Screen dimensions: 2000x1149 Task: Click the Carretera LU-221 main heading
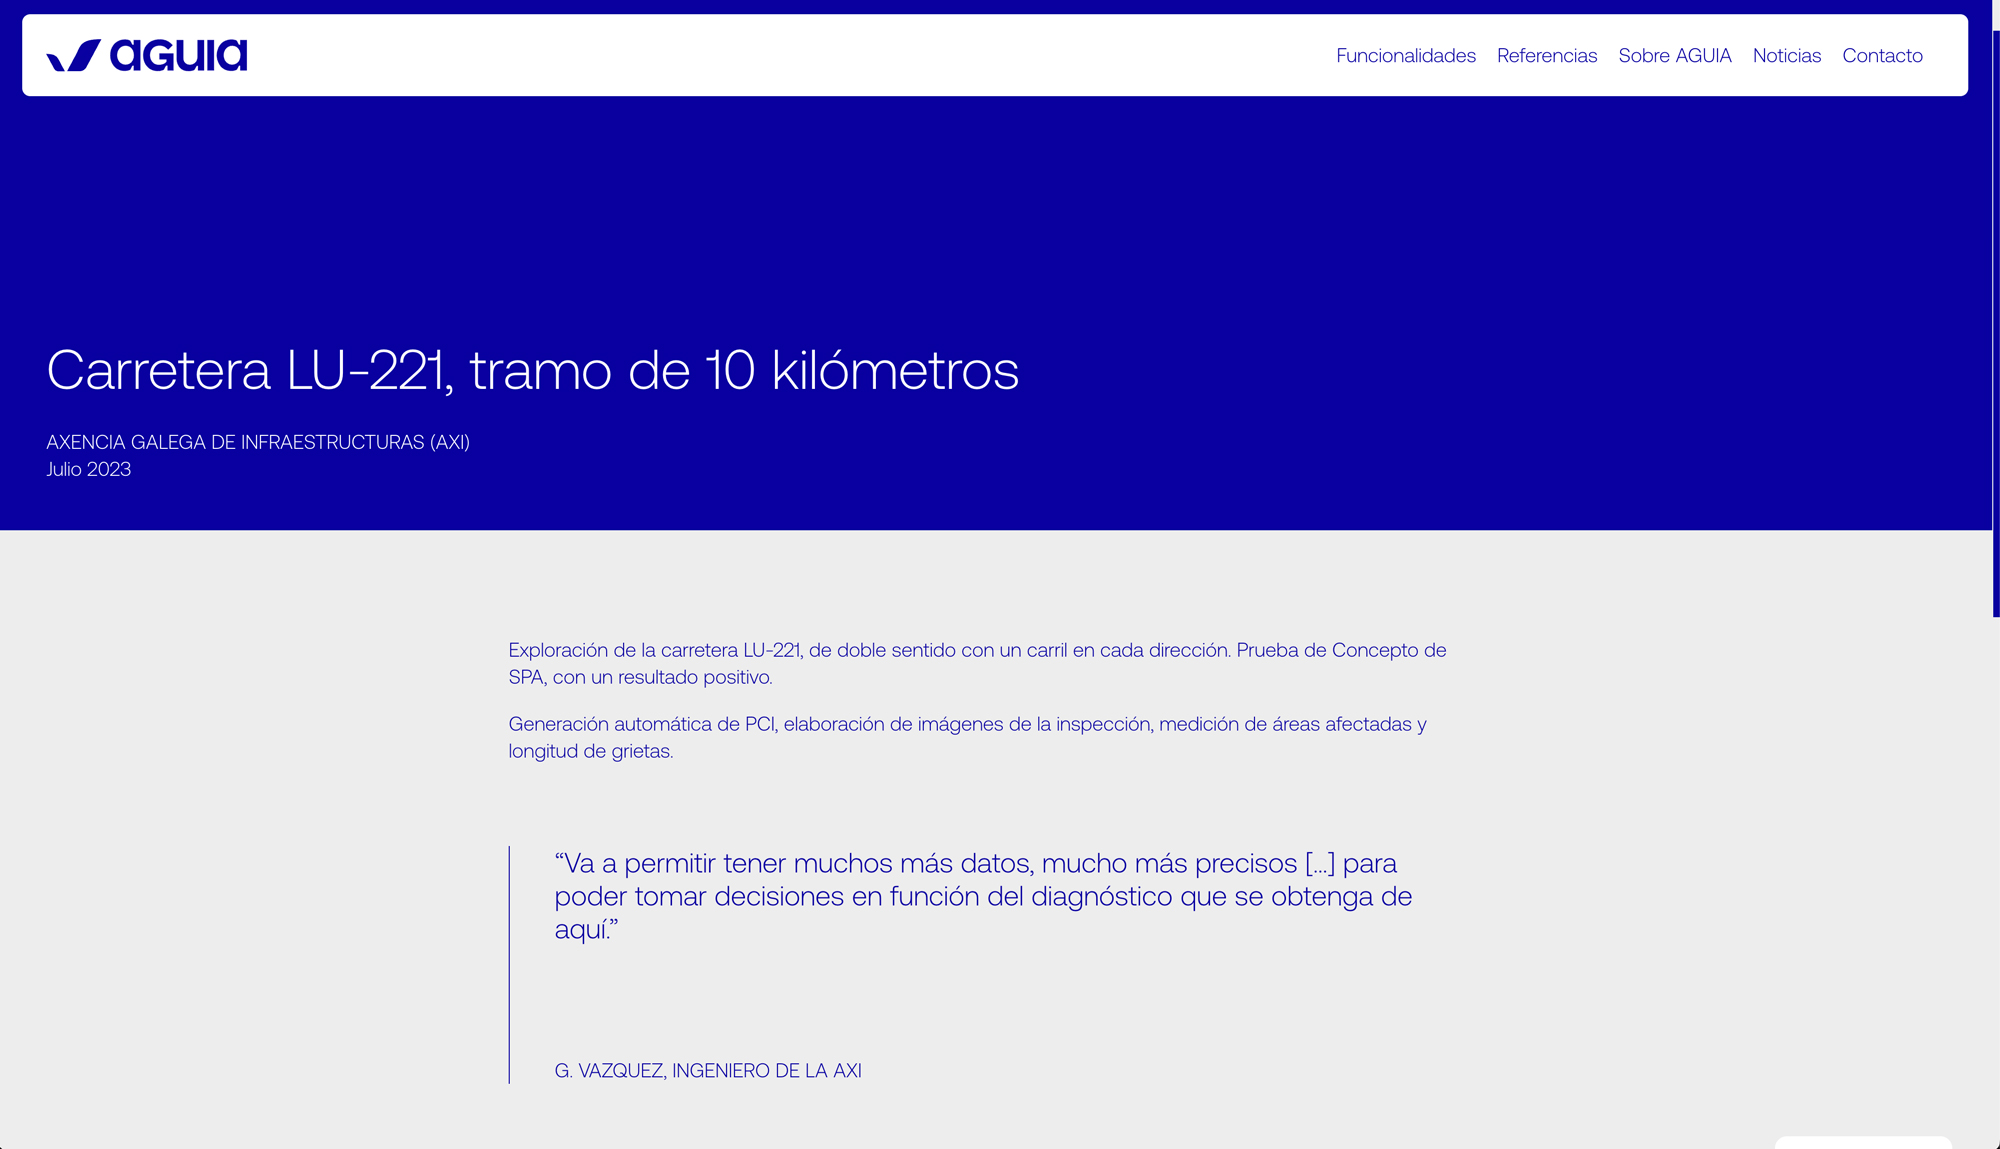532,370
